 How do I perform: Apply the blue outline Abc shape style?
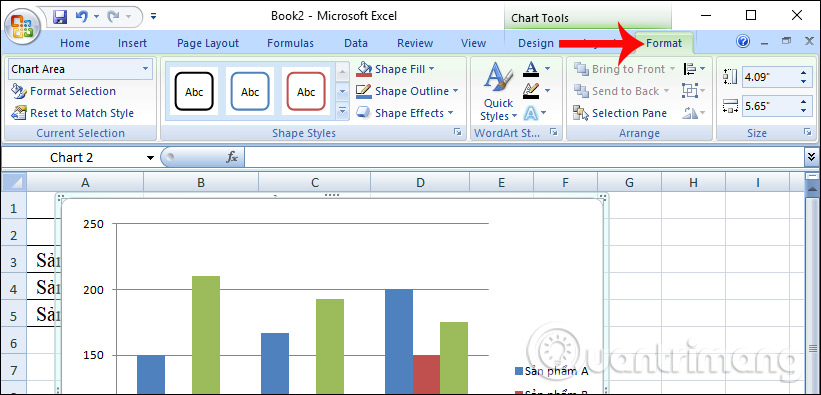click(x=250, y=92)
